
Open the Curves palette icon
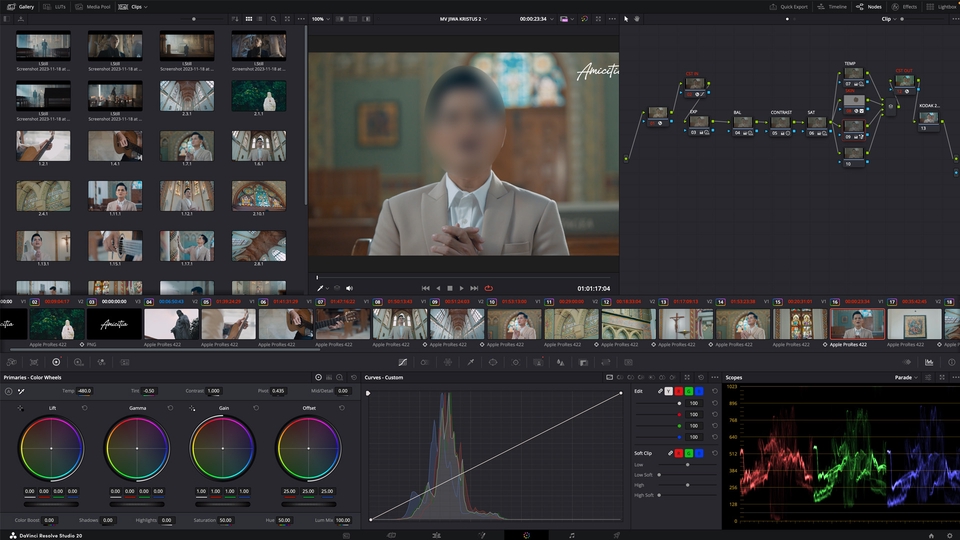[402, 362]
